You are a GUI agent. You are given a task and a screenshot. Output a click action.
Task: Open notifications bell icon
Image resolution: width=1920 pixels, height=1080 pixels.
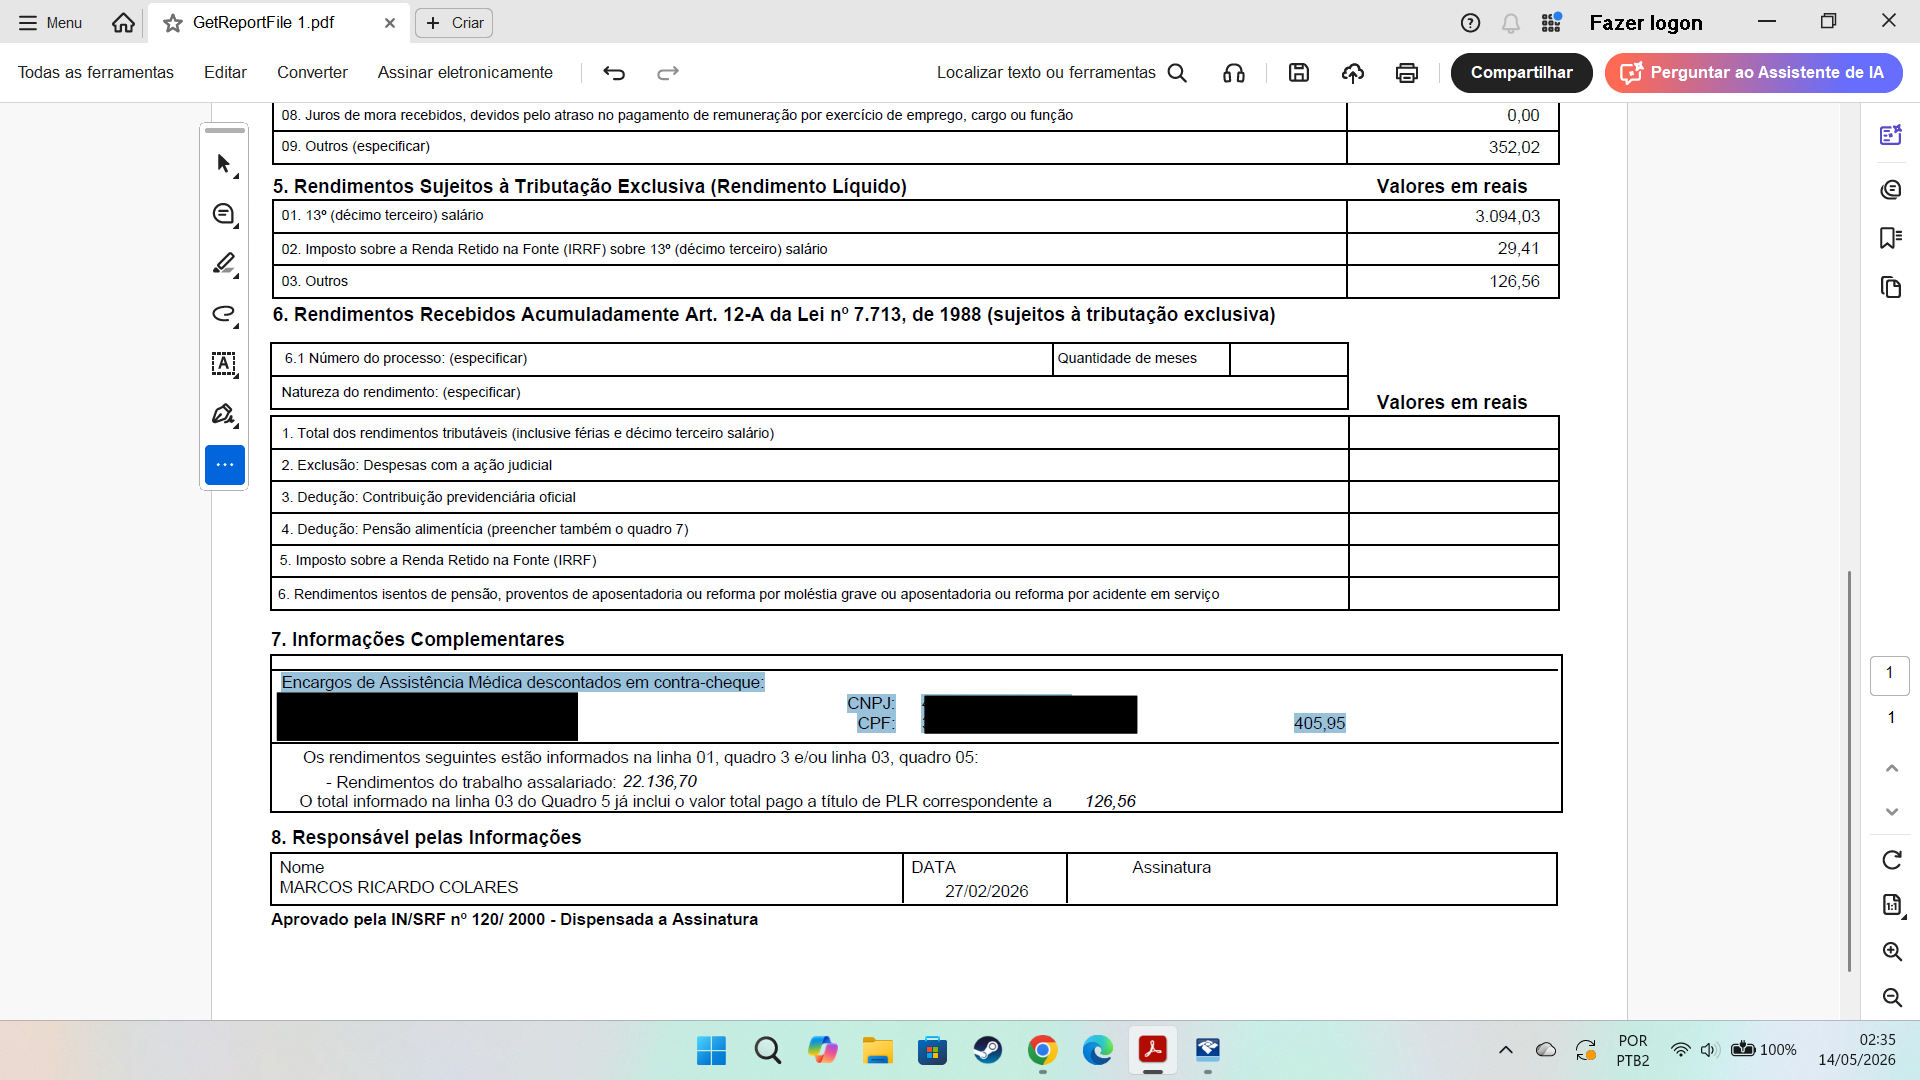pos(1511,23)
